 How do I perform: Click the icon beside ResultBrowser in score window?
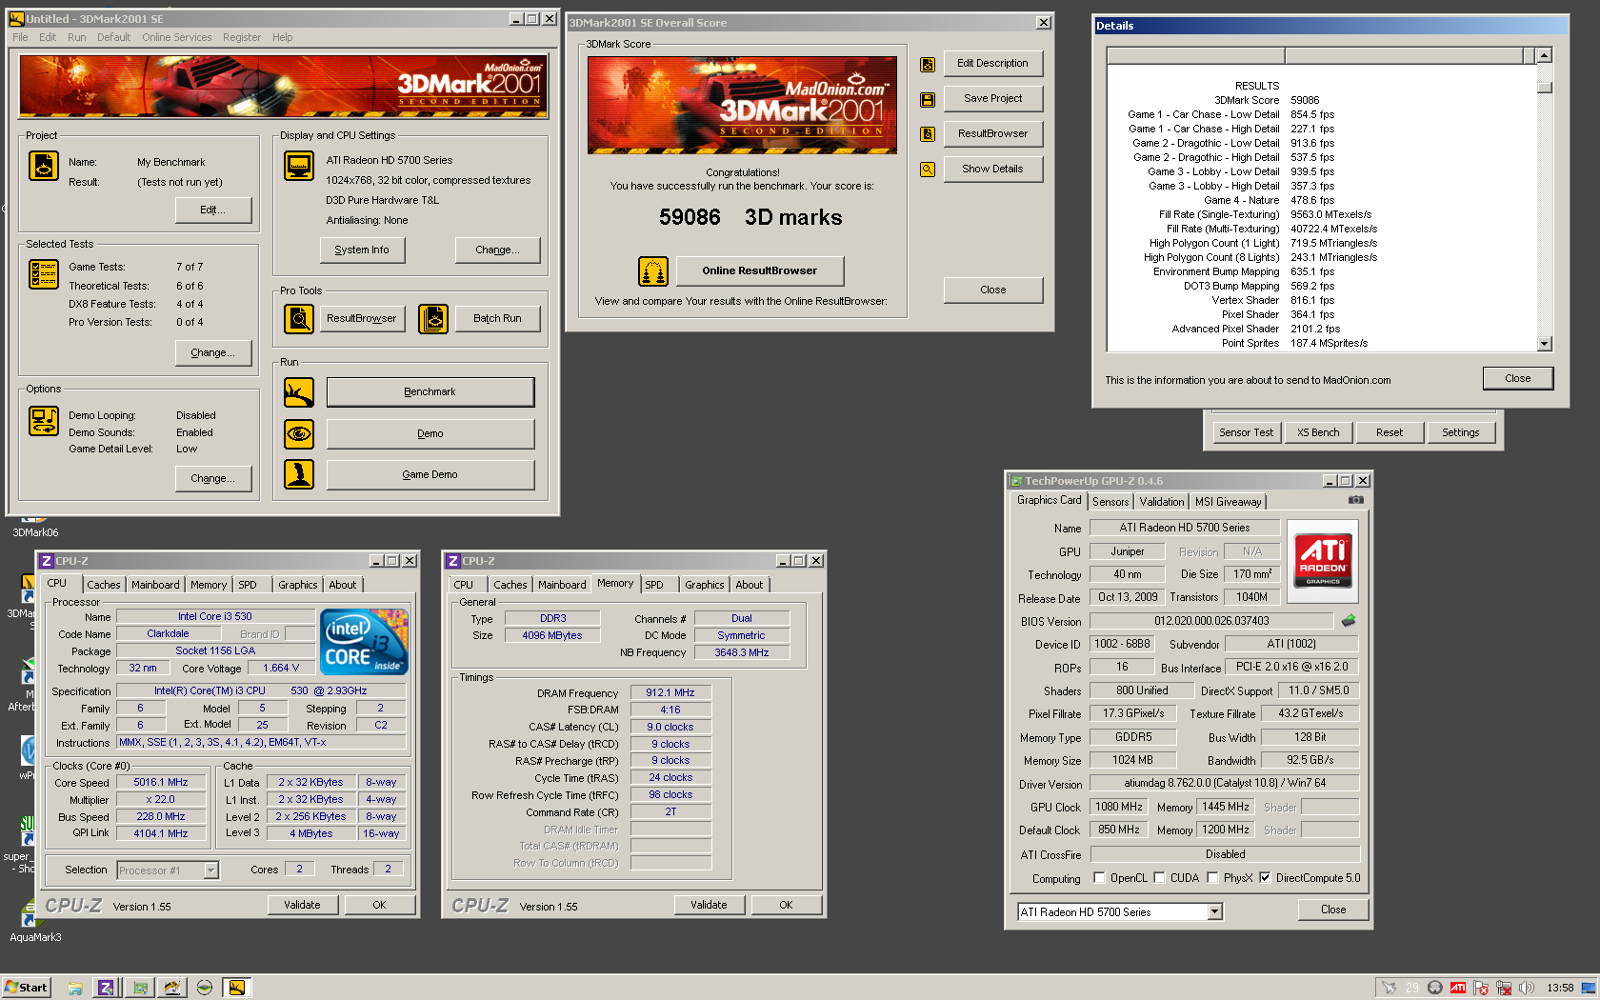click(x=928, y=134)
